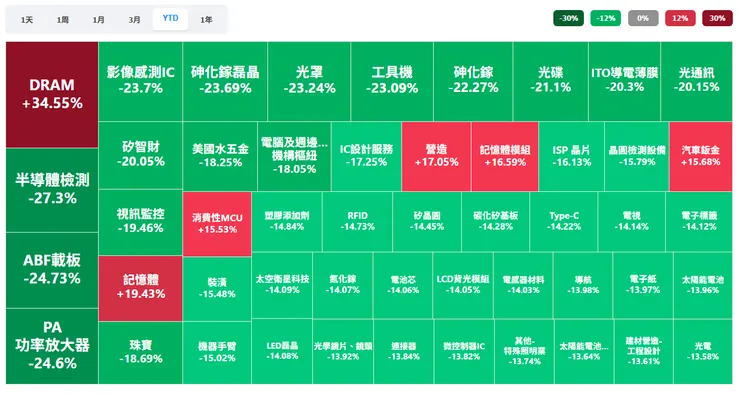740x394 pixels.
Task: Select the 1月 time range tab
Action: pyautogui.click(x=99, y=20)
